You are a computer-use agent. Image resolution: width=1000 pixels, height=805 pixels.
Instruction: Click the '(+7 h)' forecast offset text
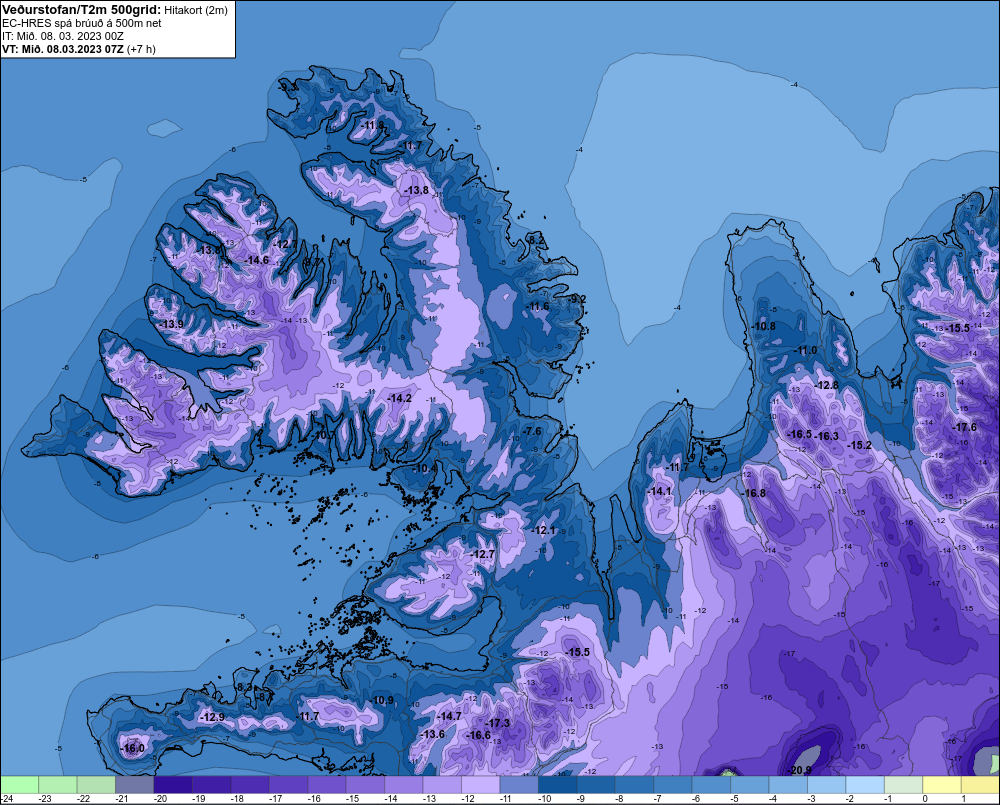tap(141, 49)
